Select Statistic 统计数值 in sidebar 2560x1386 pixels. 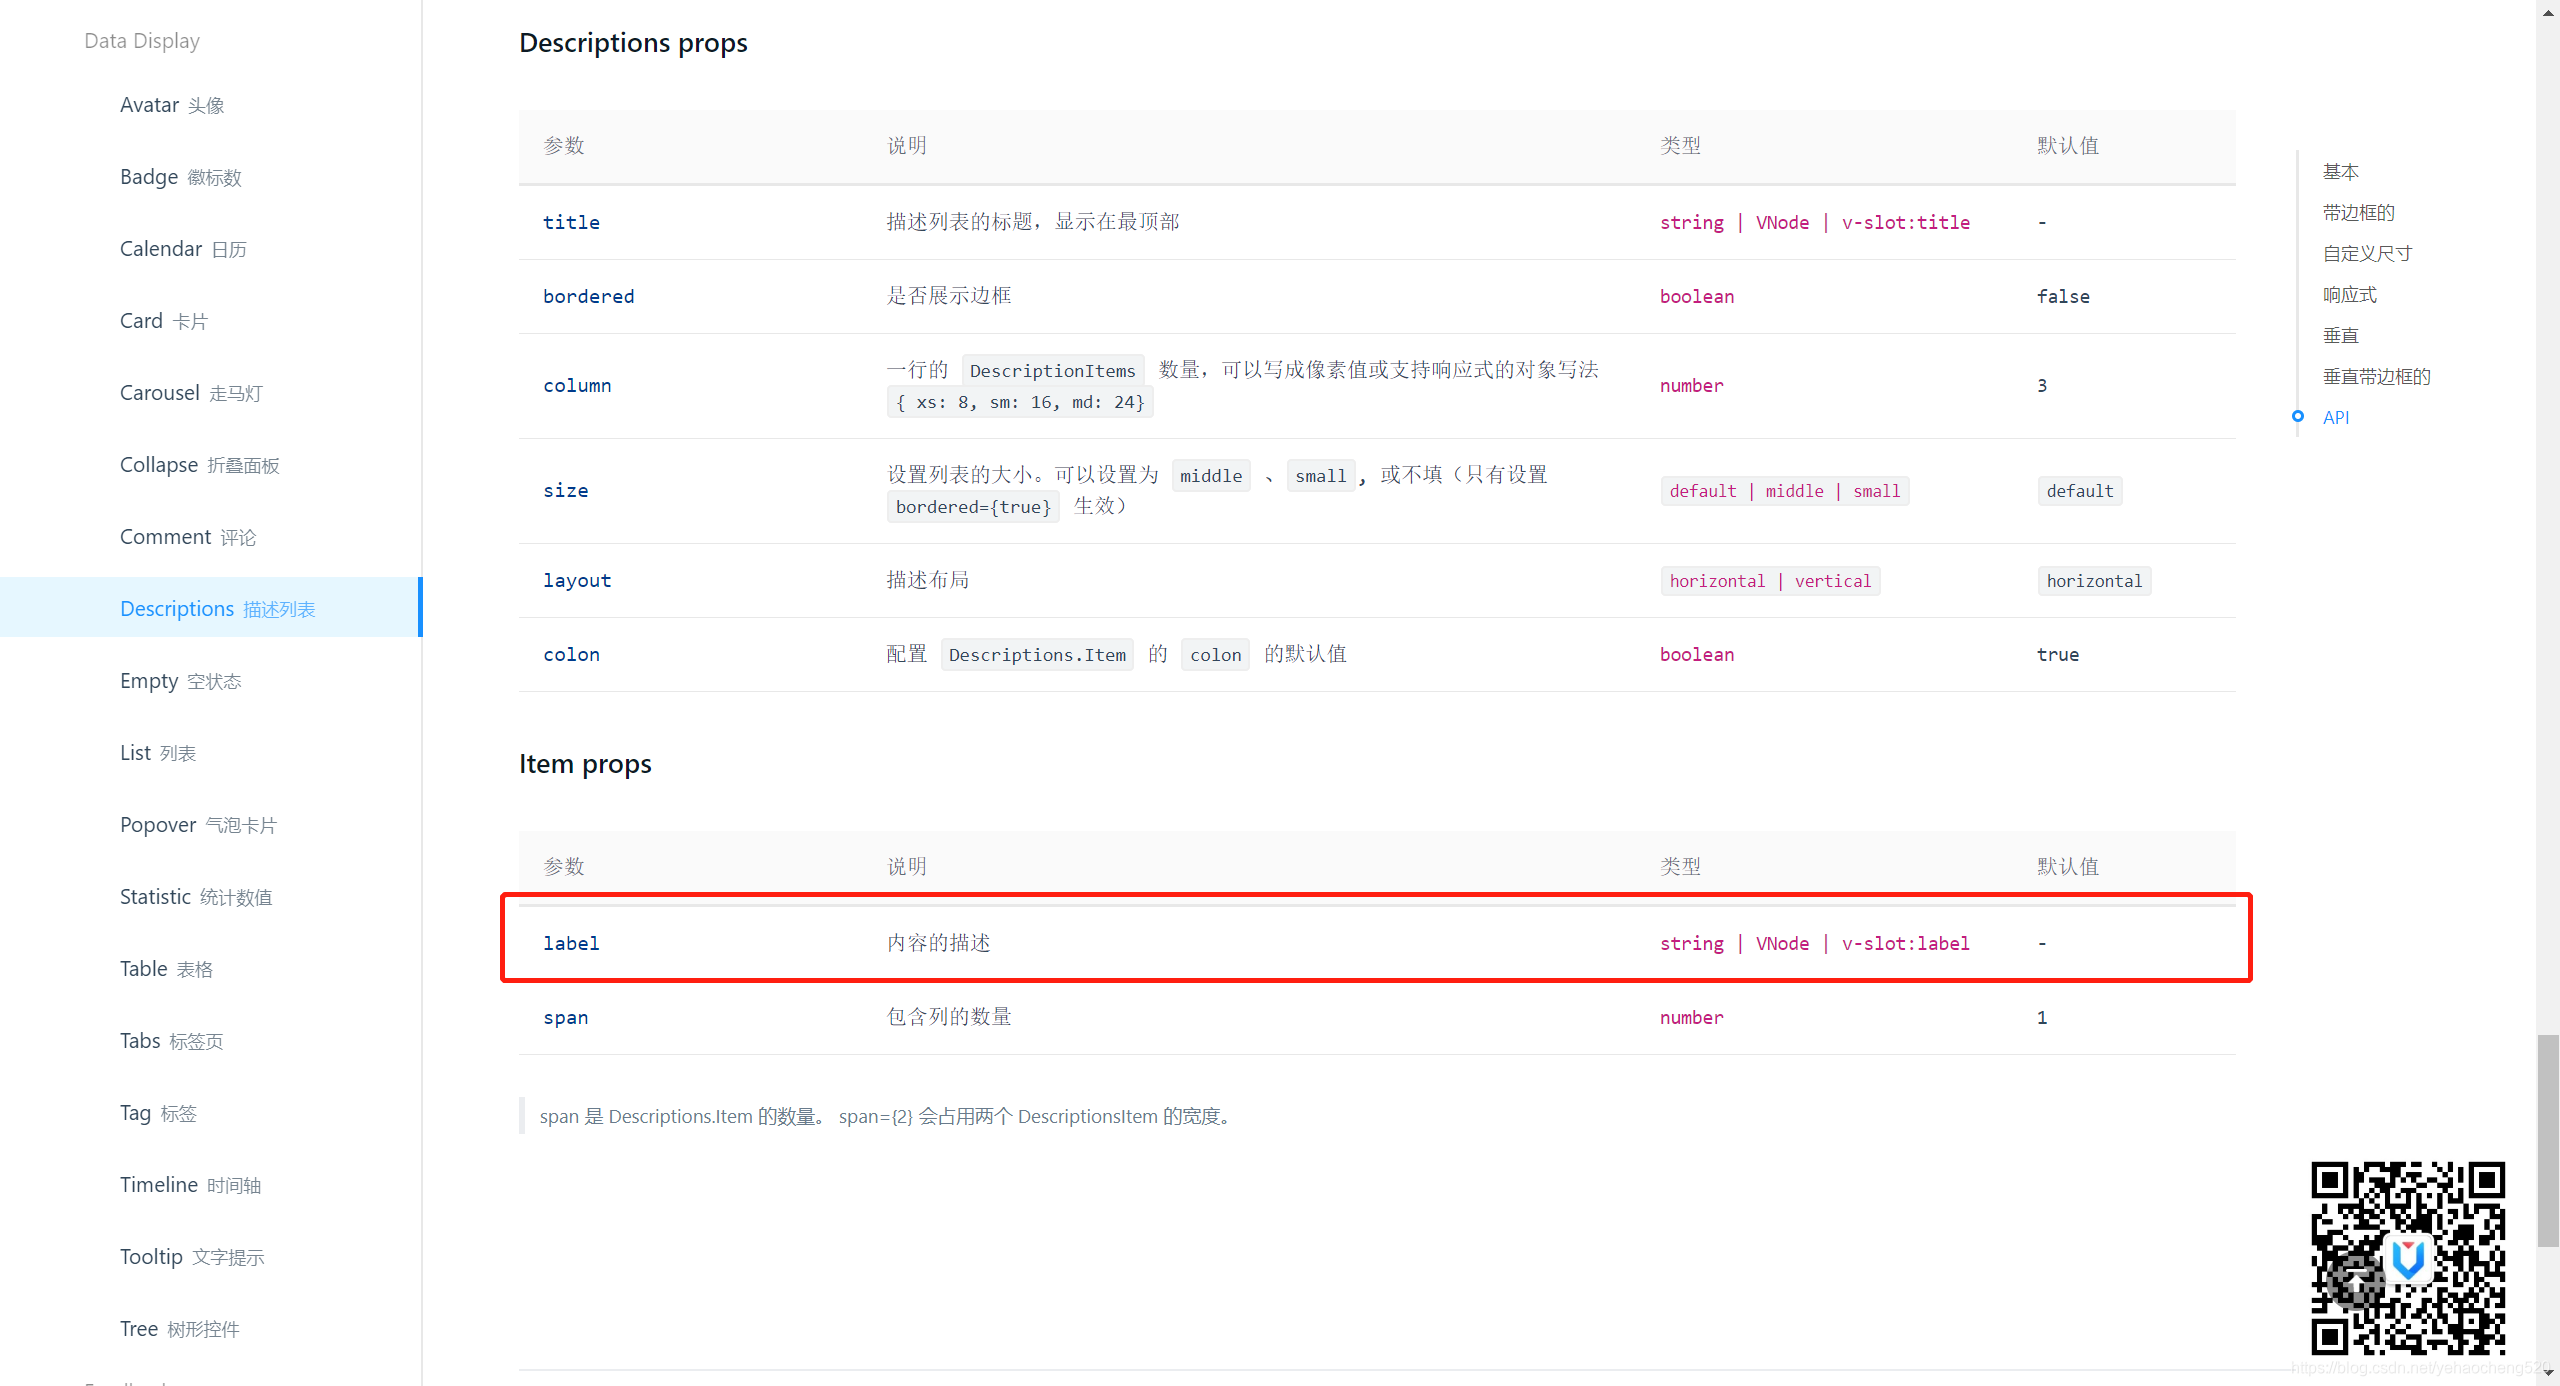195,896
